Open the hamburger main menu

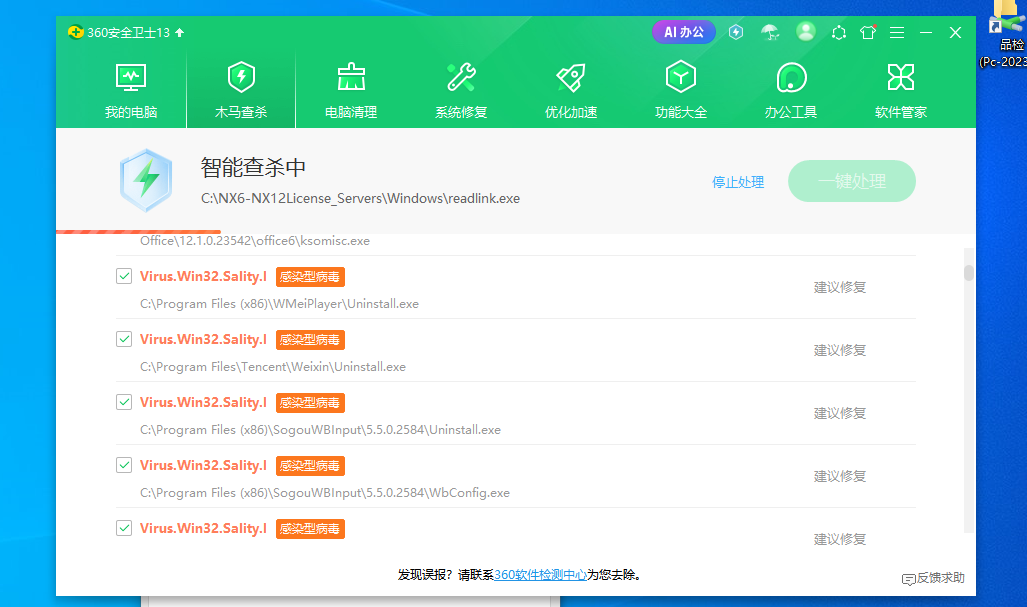click(x=897, y=33)
